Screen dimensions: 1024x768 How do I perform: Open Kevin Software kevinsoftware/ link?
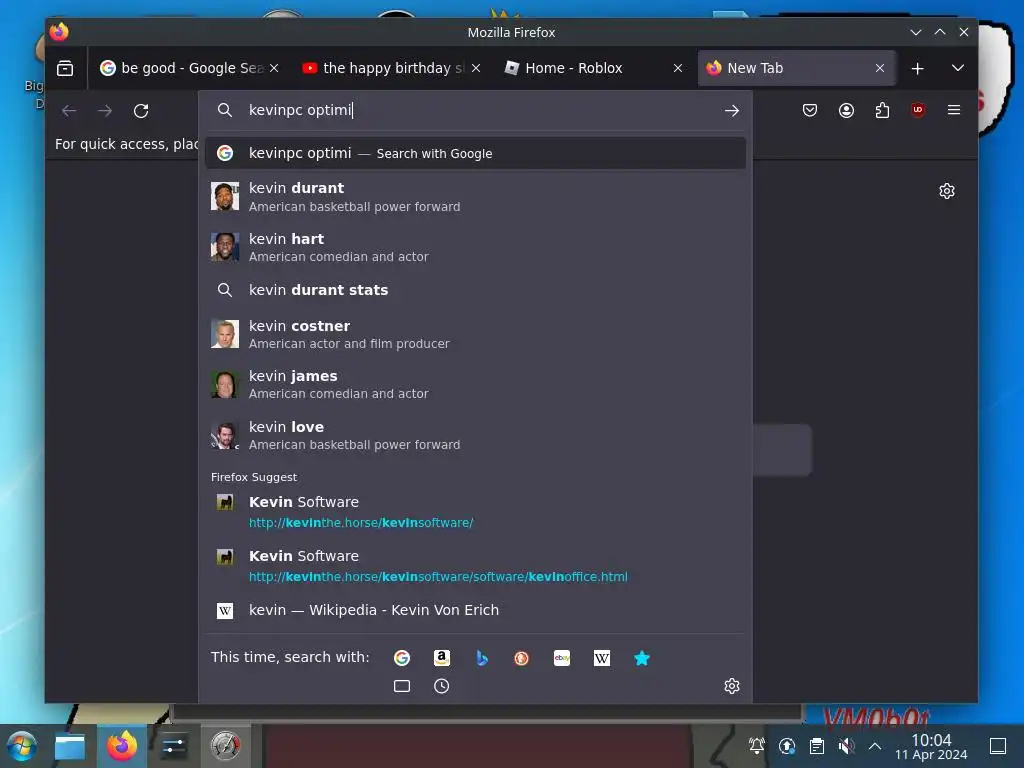tap(475, 511)
